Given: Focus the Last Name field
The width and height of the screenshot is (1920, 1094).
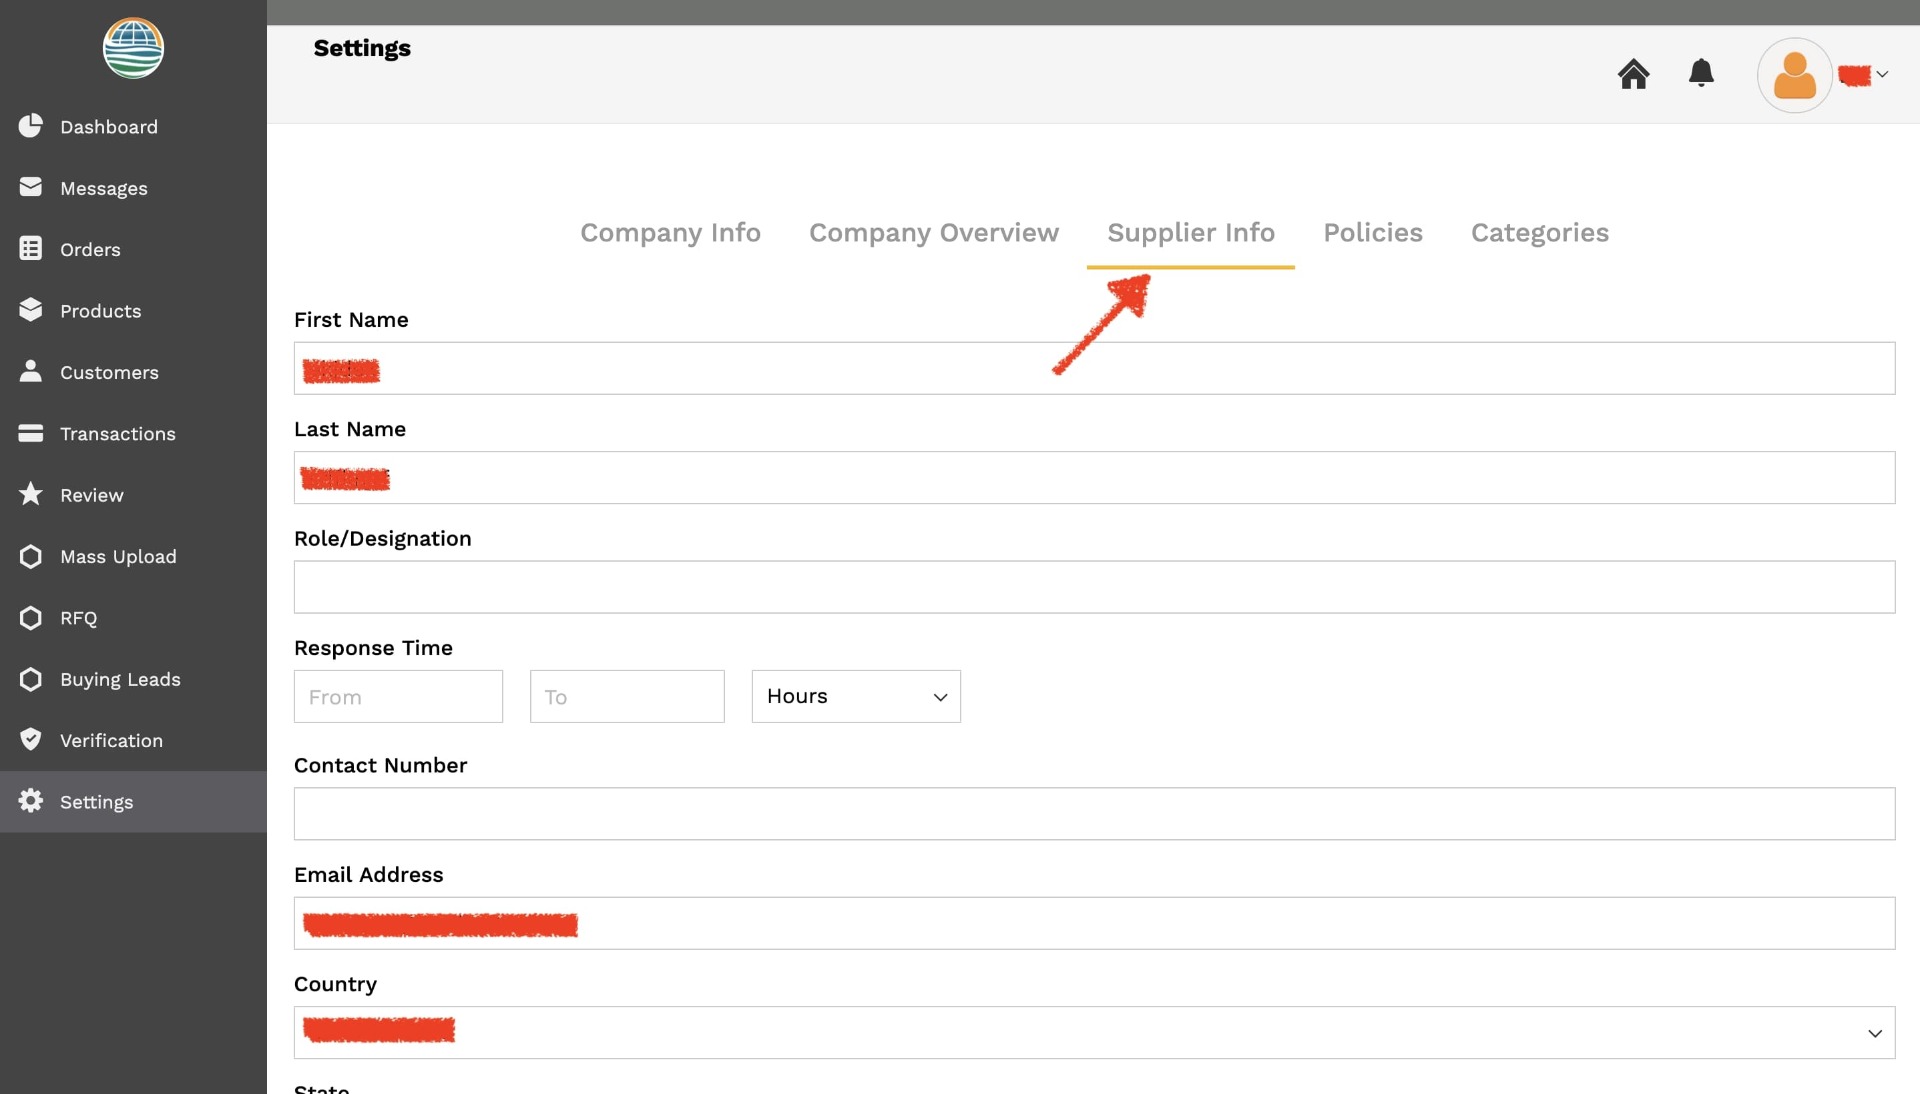Looking at the screenshot, I should [x=1094, y=477].
